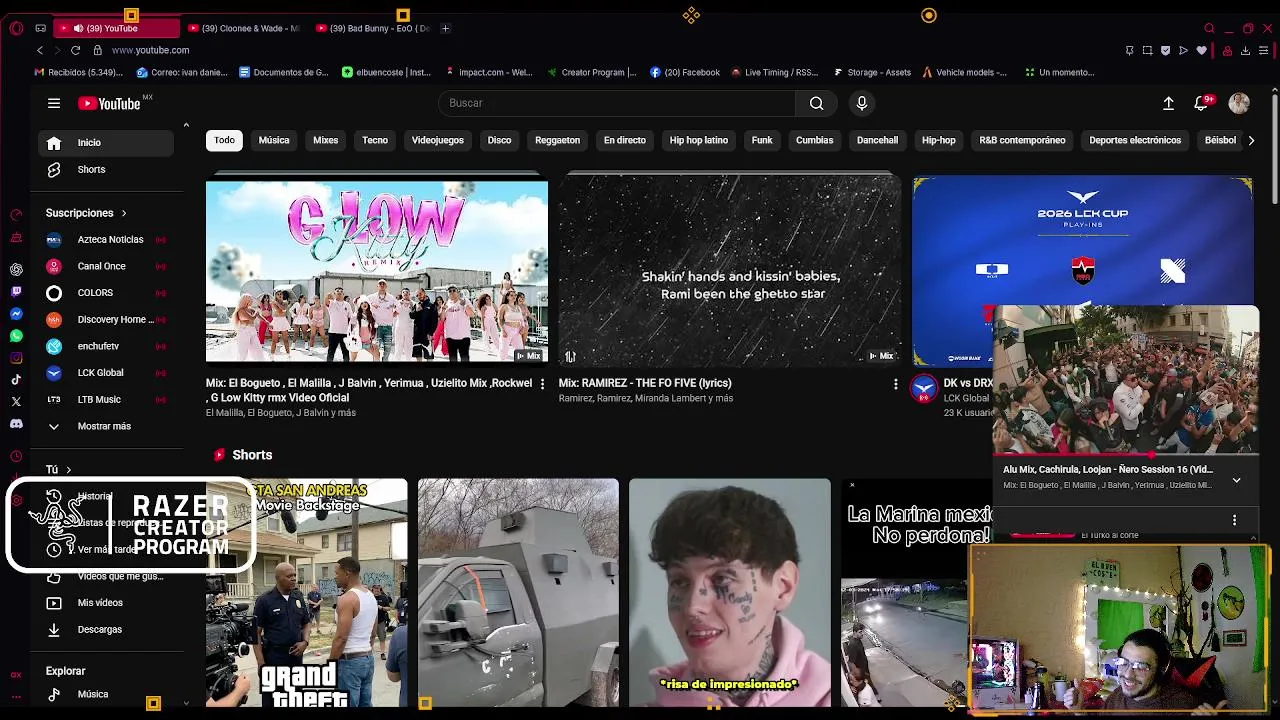Open Discord in Opera sidebar
Image resolution: width=1280 pixels, height=720 pixels.
(x=16, y=423)
